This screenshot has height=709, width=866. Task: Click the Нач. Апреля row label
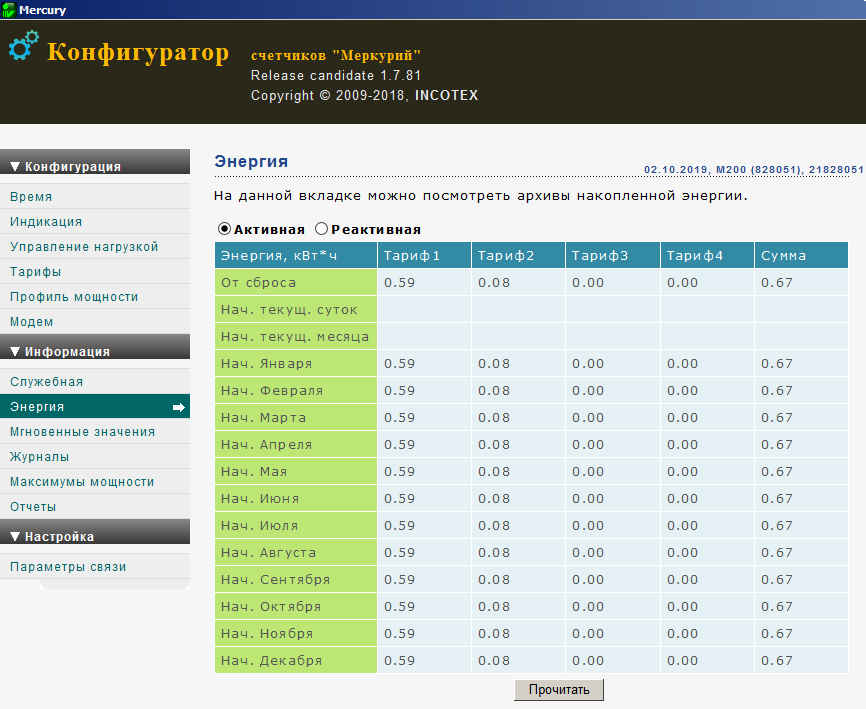coord(296,445)
